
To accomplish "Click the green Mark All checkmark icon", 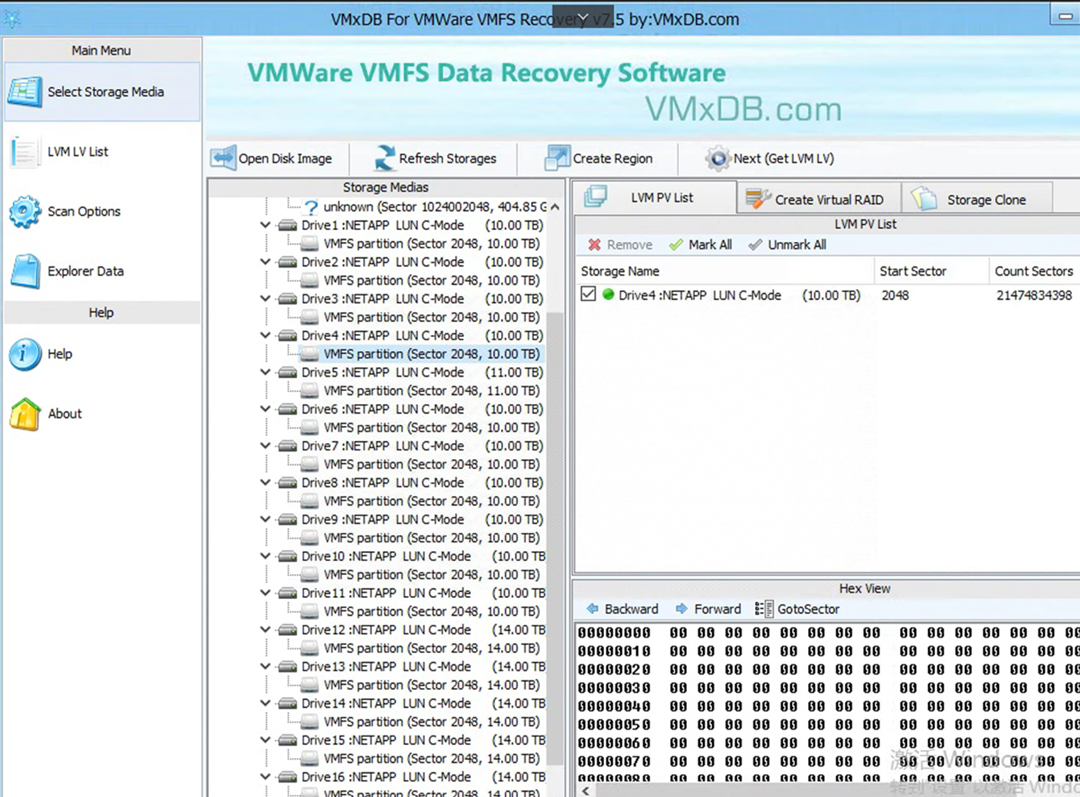I will pos(676,245).
